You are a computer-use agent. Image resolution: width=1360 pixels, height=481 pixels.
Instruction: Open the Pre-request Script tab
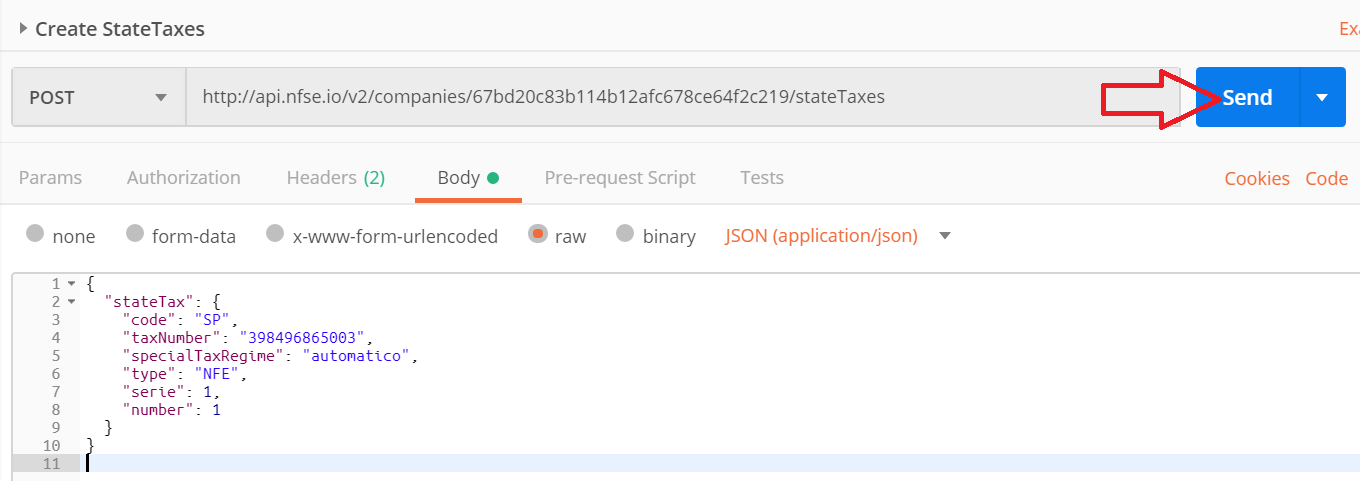point(620,178)
